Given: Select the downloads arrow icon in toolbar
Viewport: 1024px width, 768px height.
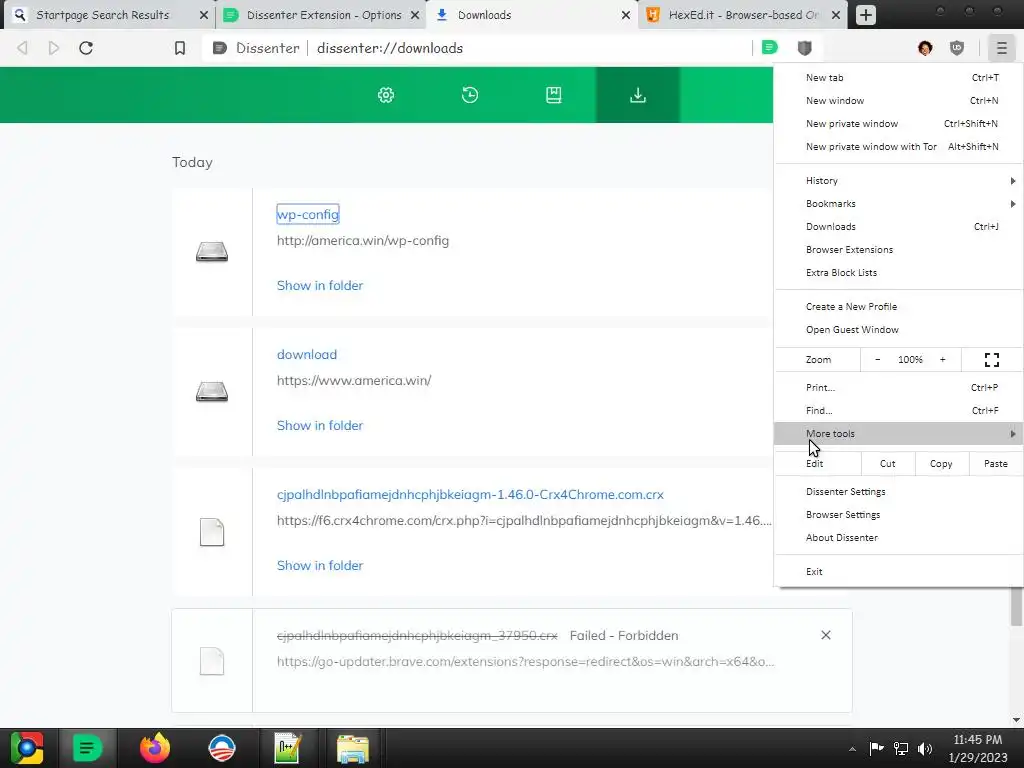Looking at the screenshot, I should tap(638, 95).
